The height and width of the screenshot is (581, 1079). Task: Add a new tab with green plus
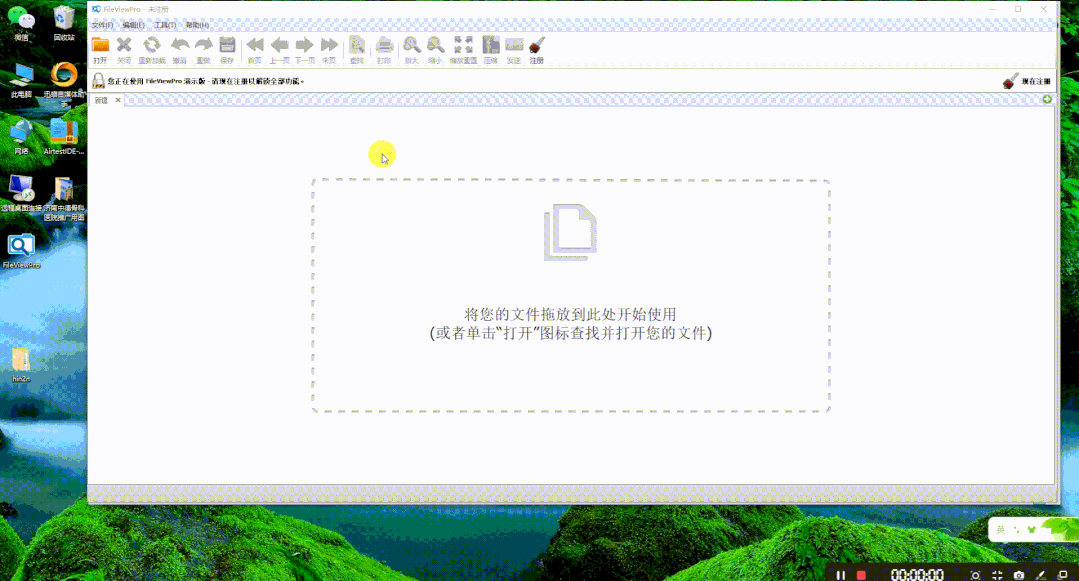coord(1047,100)
